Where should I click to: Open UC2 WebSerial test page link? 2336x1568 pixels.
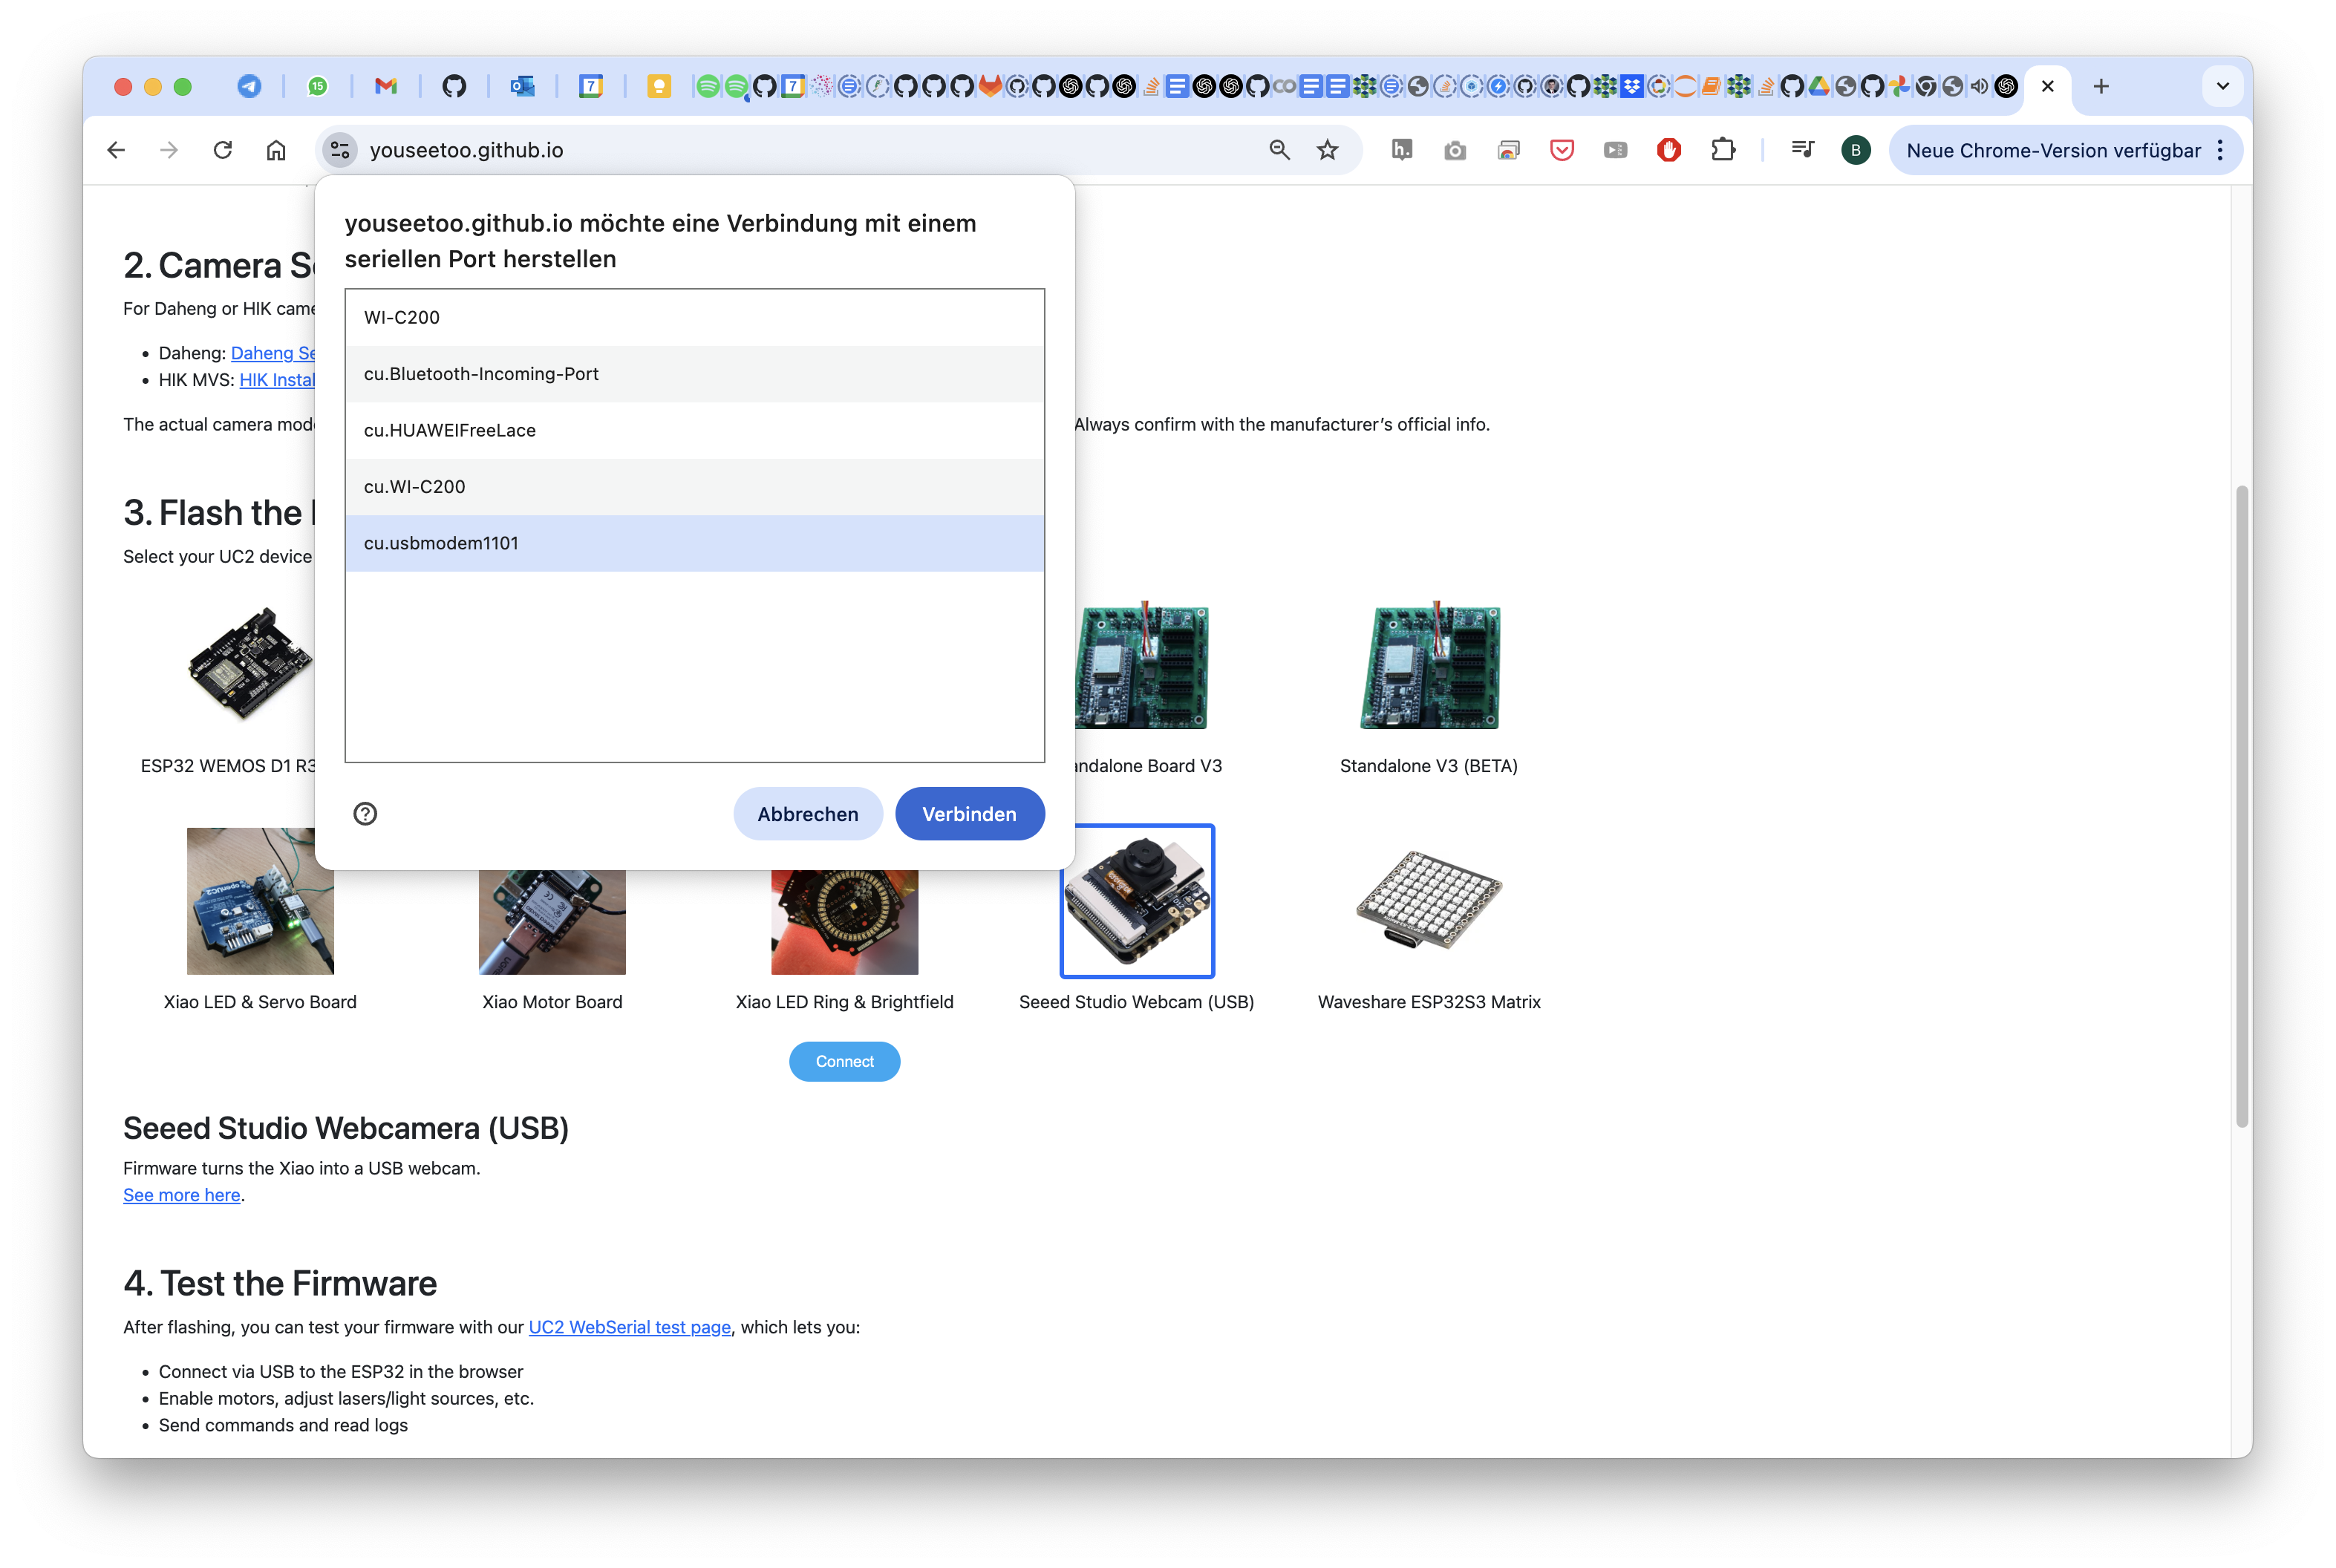[629, 1327]
